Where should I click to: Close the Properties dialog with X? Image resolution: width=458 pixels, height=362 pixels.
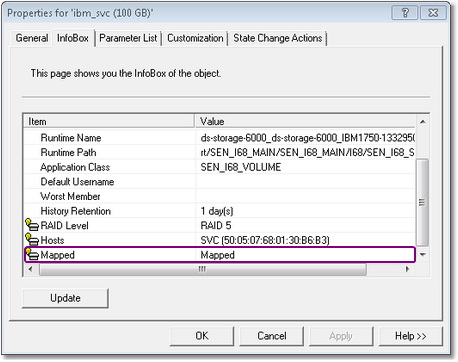(433, 13)
